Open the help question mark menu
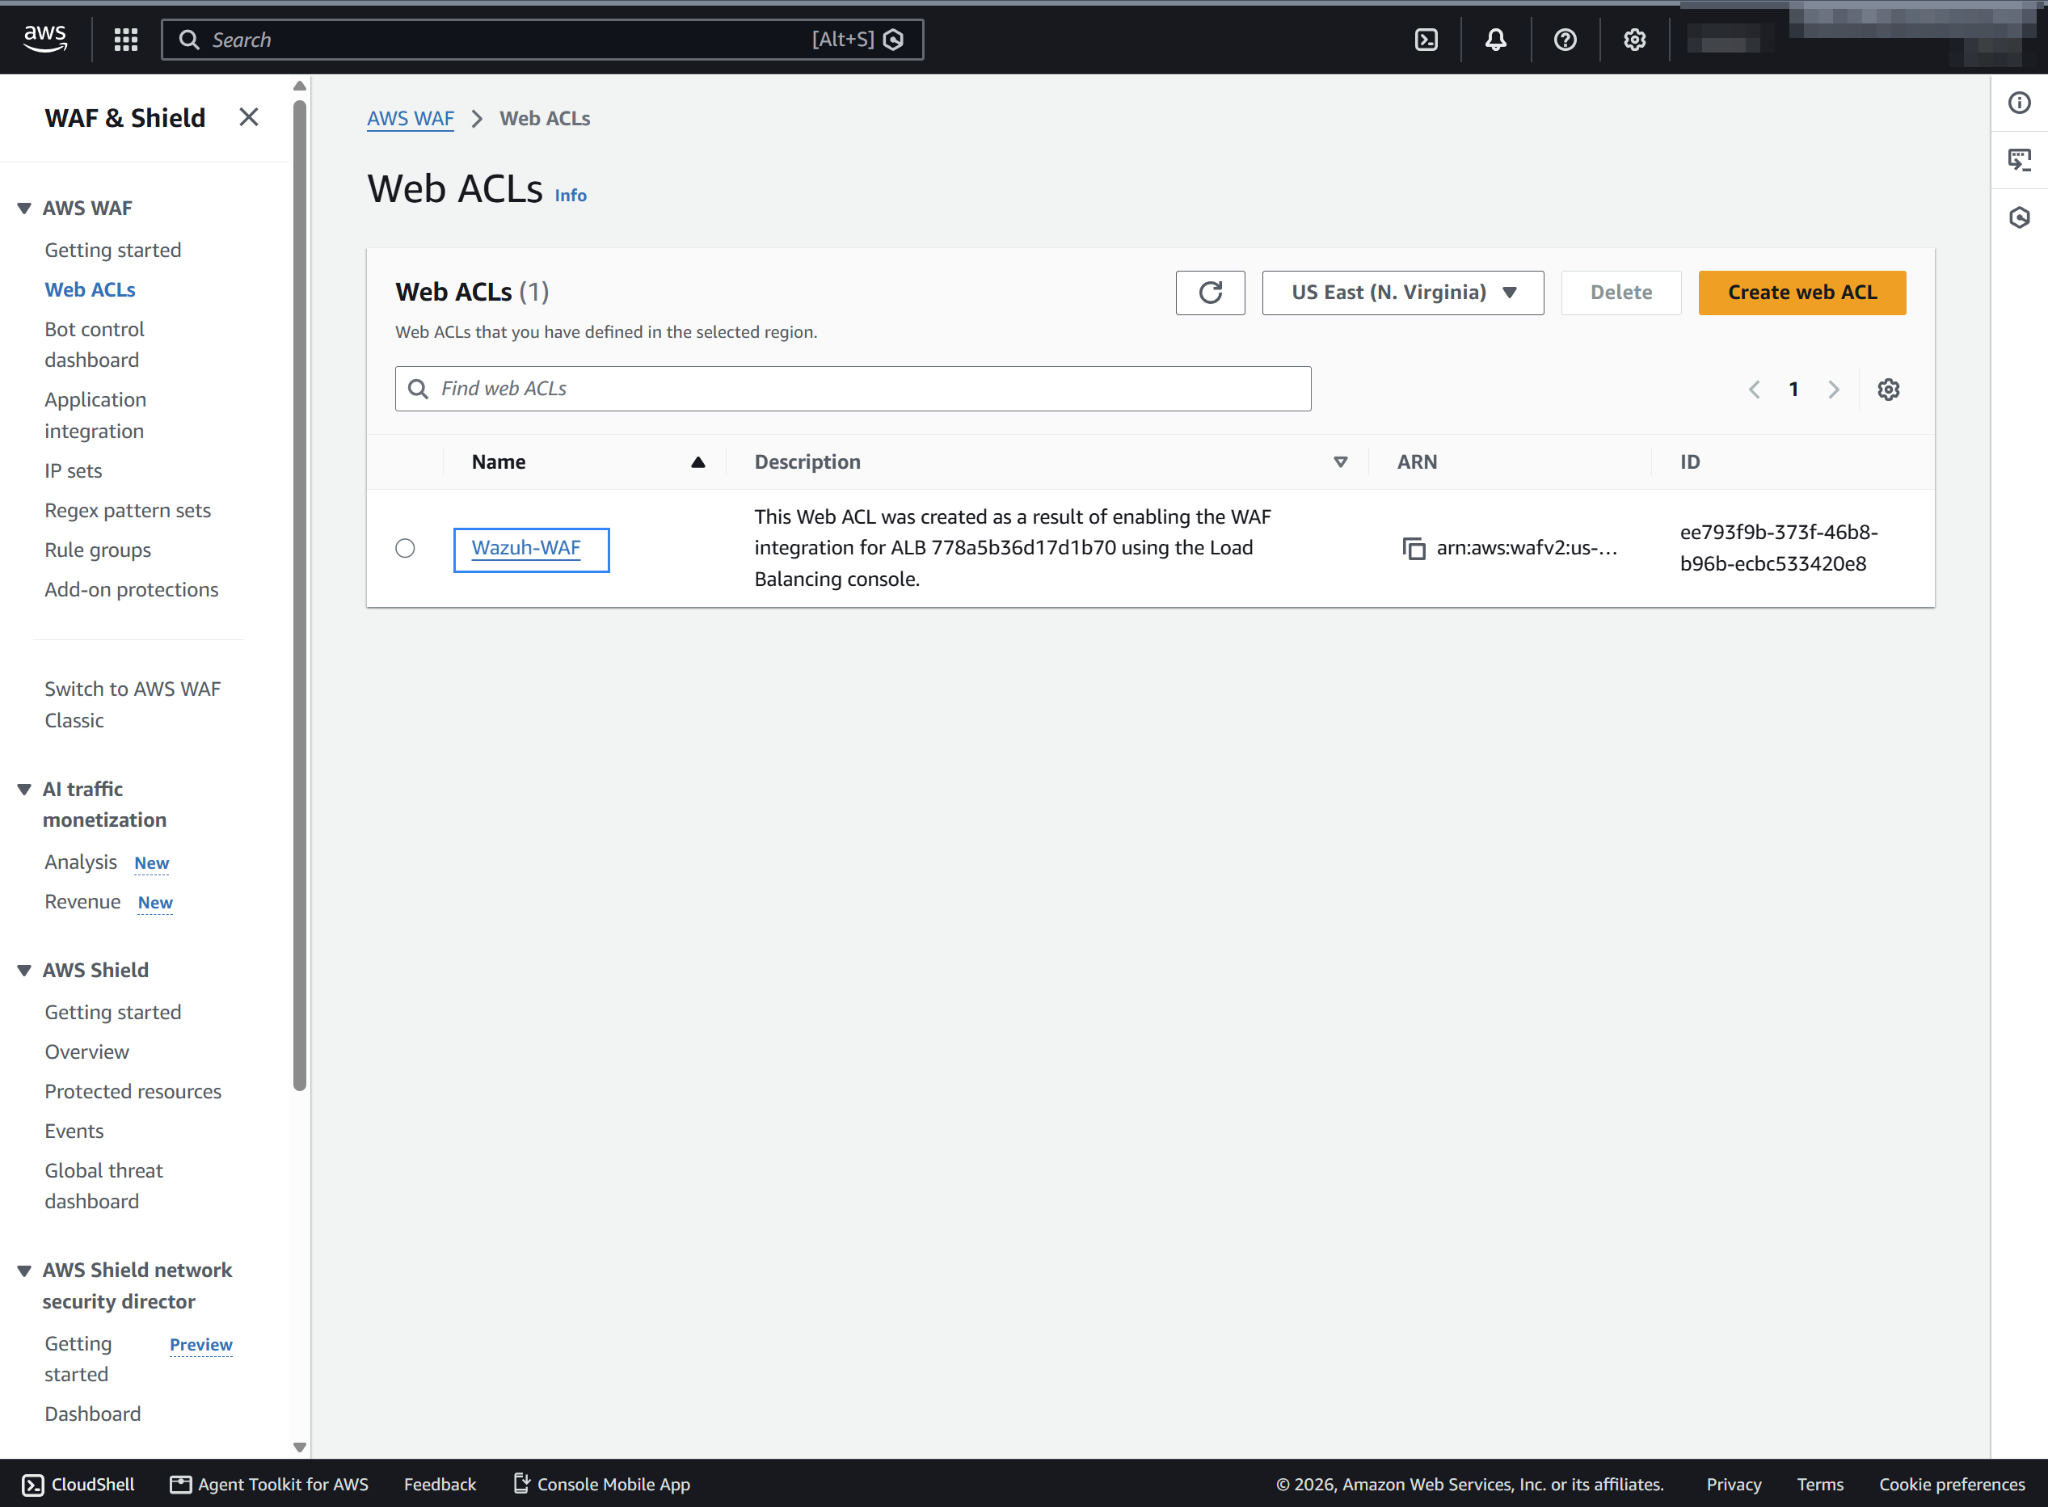The width and height of the screenshot is (2048, 1507). click(x=1565, y=40)
